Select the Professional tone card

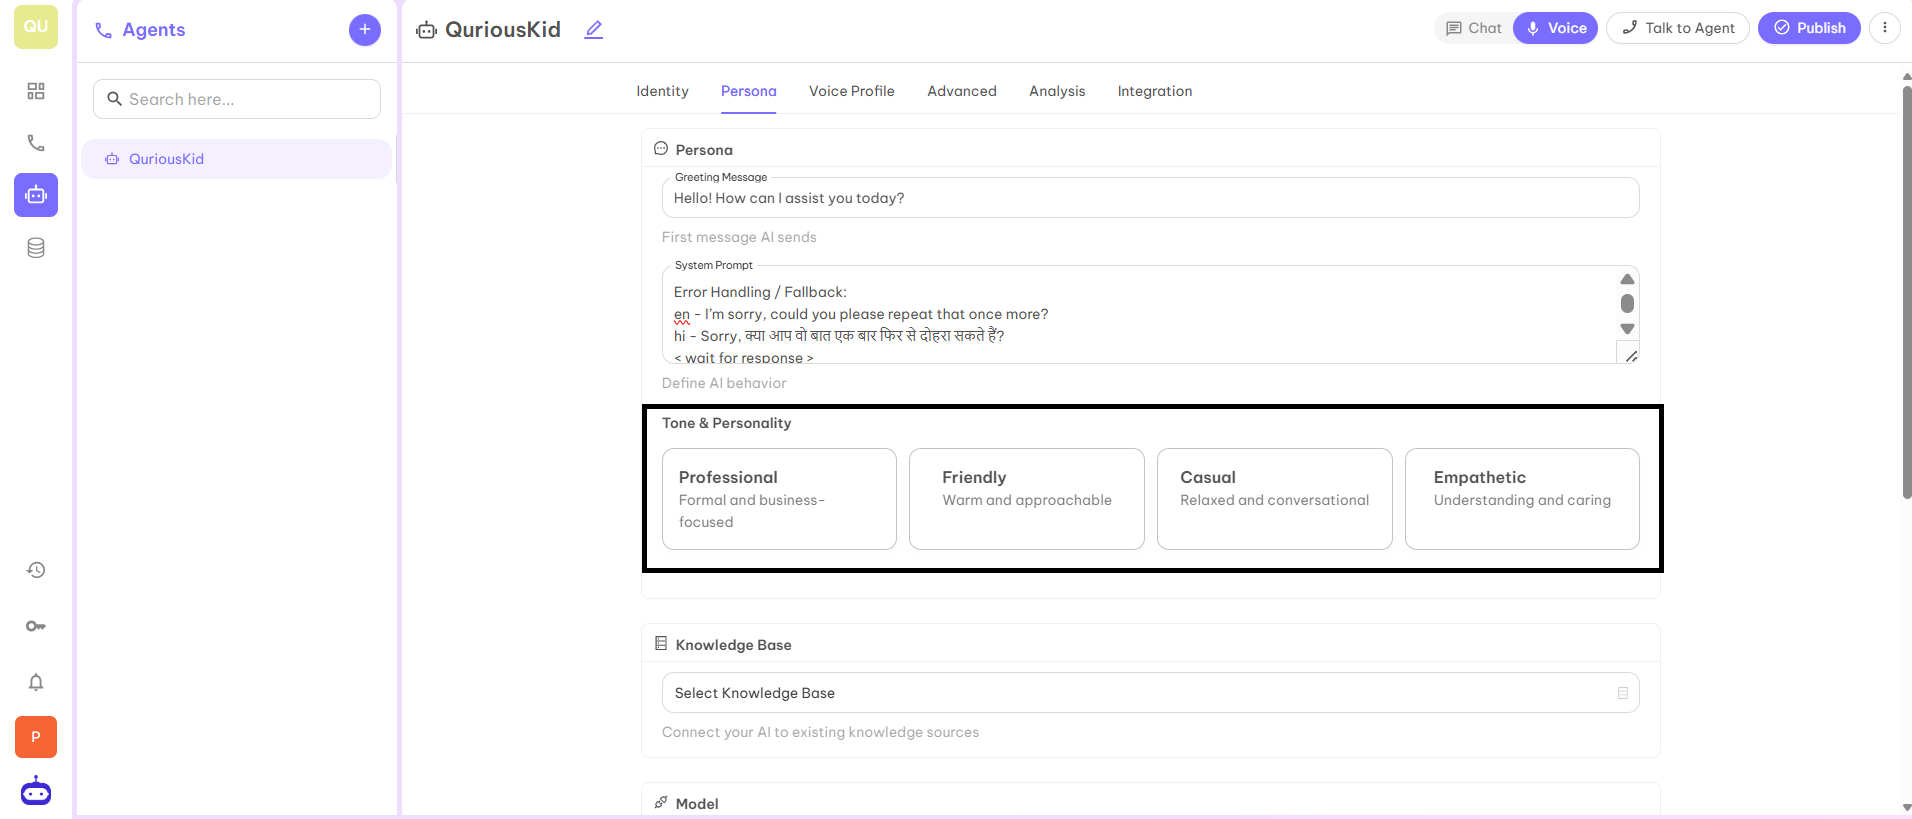click(779, 499)
